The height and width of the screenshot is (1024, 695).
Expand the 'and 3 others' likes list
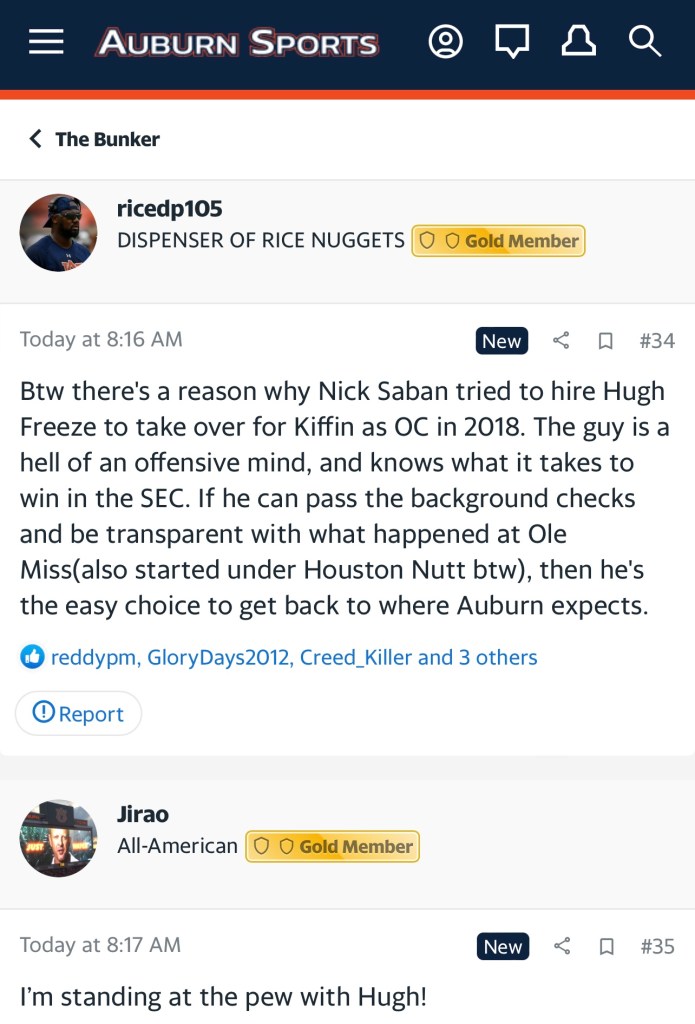[477, 657]
